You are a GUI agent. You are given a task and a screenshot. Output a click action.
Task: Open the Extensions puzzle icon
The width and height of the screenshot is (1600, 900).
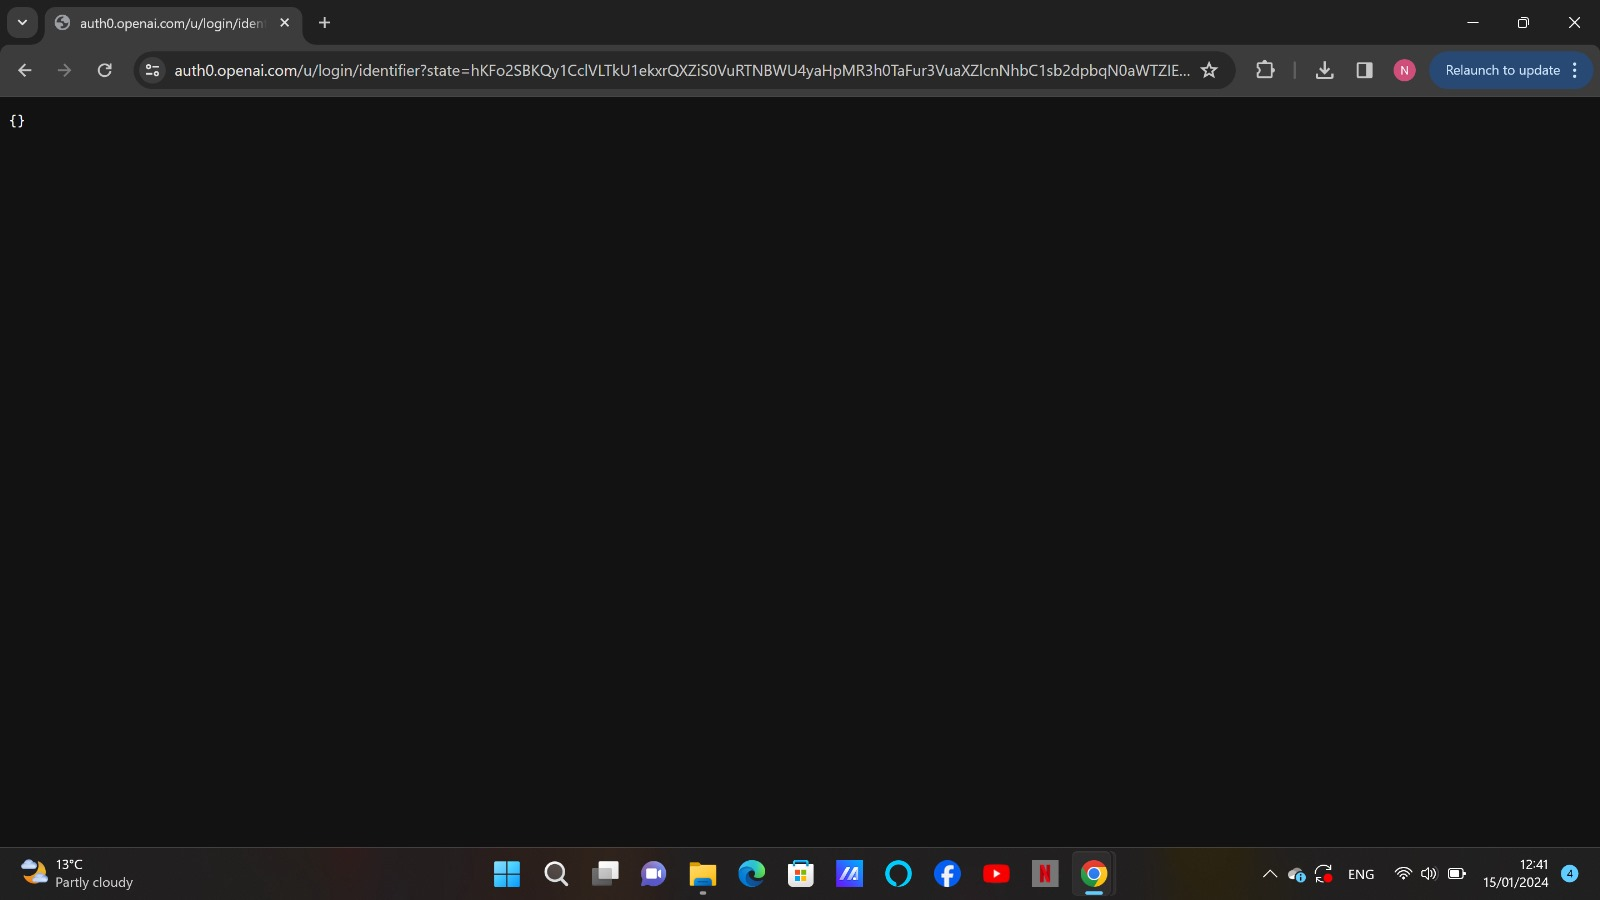[1265, 70]
